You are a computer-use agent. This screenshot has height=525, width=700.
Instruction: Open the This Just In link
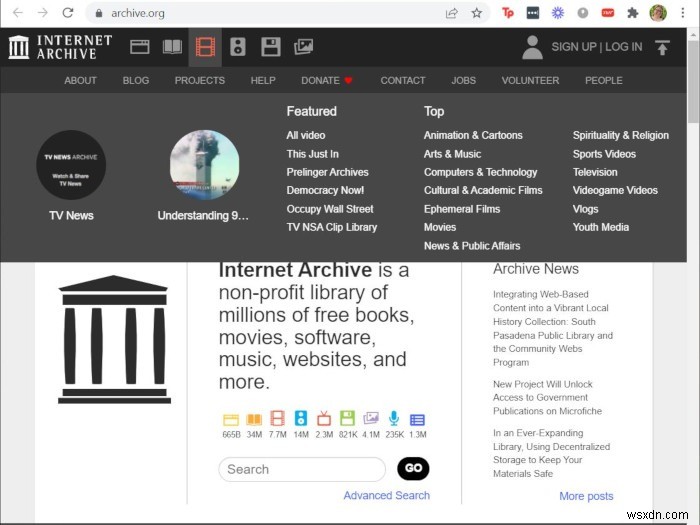[312, 154]
